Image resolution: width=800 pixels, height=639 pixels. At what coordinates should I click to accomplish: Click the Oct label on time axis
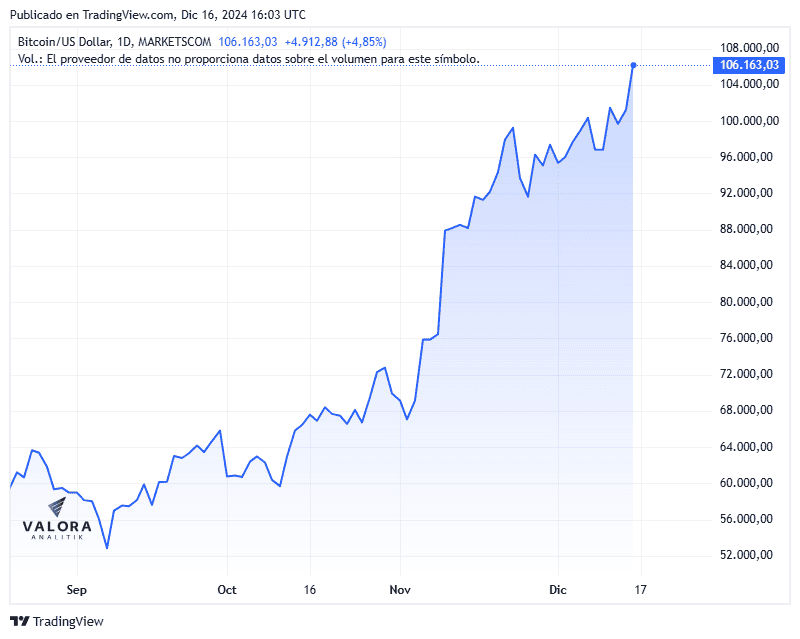point(227,590)
